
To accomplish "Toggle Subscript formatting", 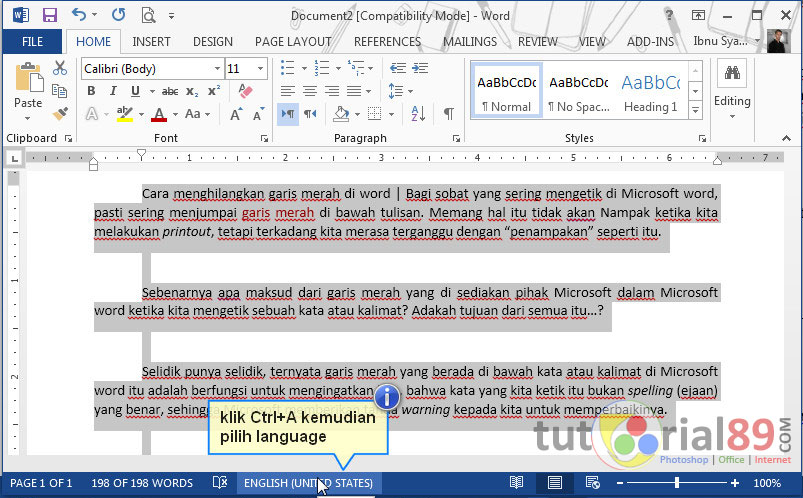I will point(192,91).
